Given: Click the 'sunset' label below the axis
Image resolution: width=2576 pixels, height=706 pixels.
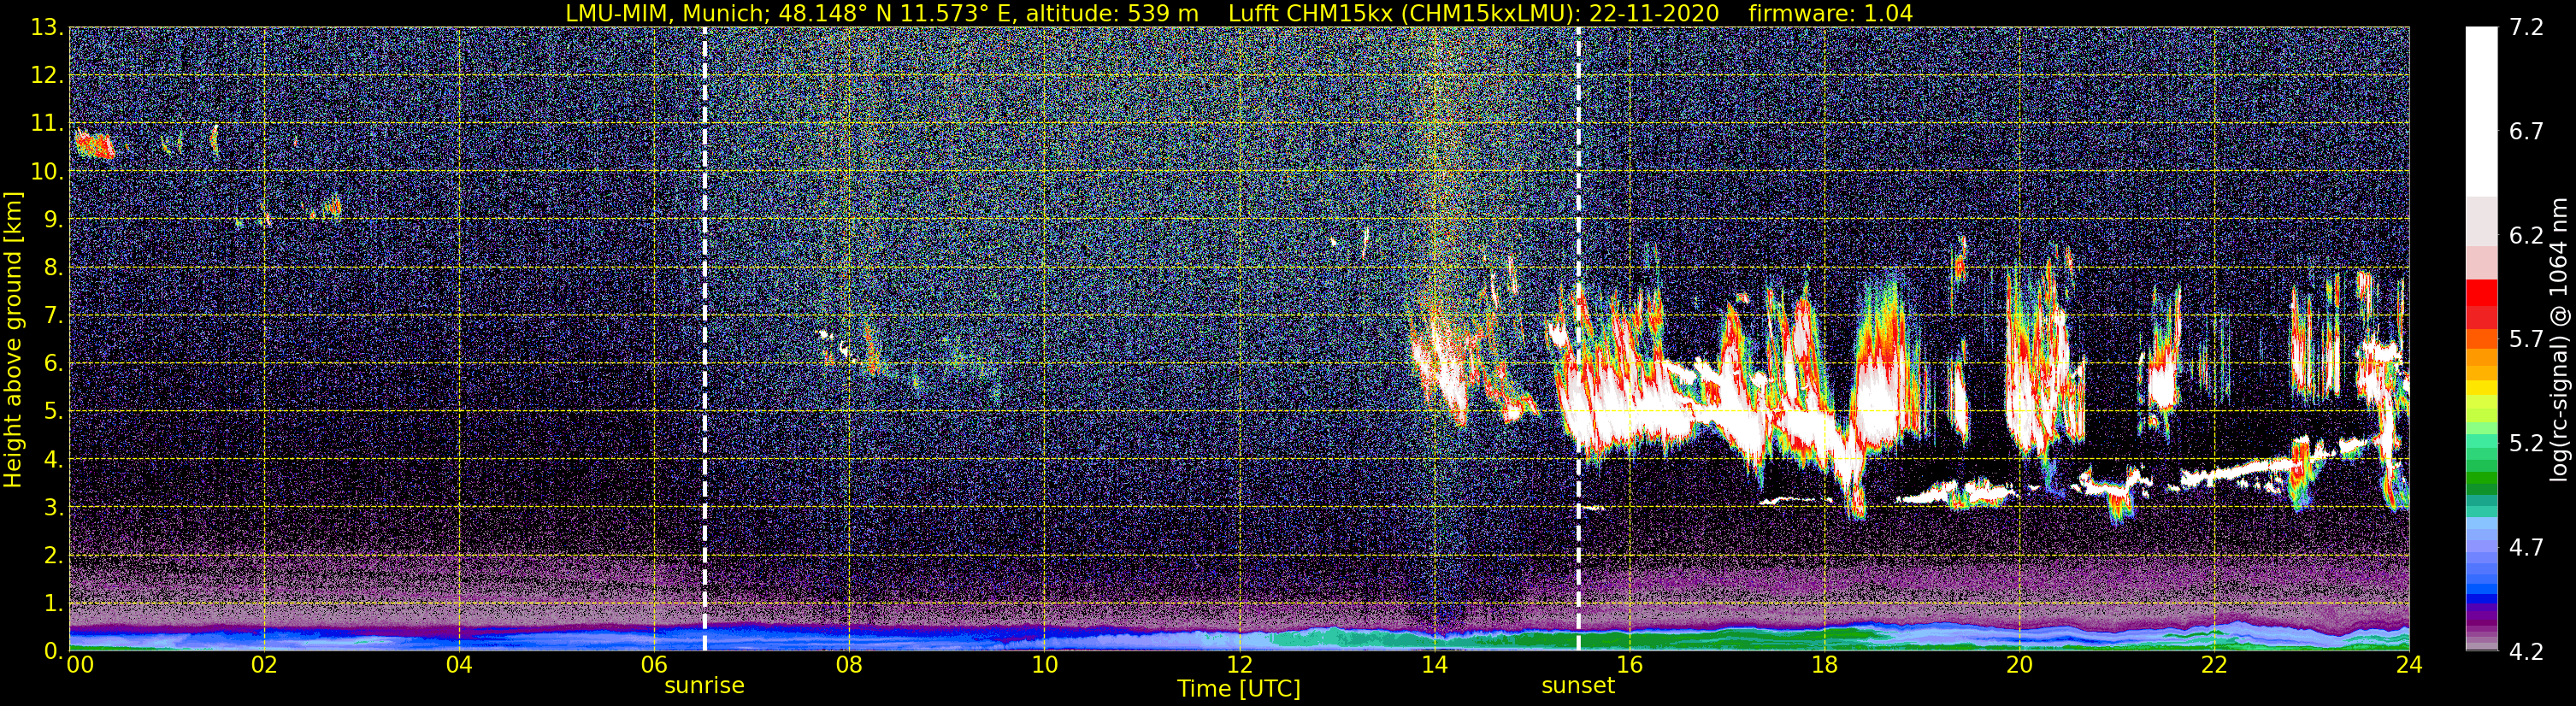Looking at the screenshot, I should (x=1578, y=686).
